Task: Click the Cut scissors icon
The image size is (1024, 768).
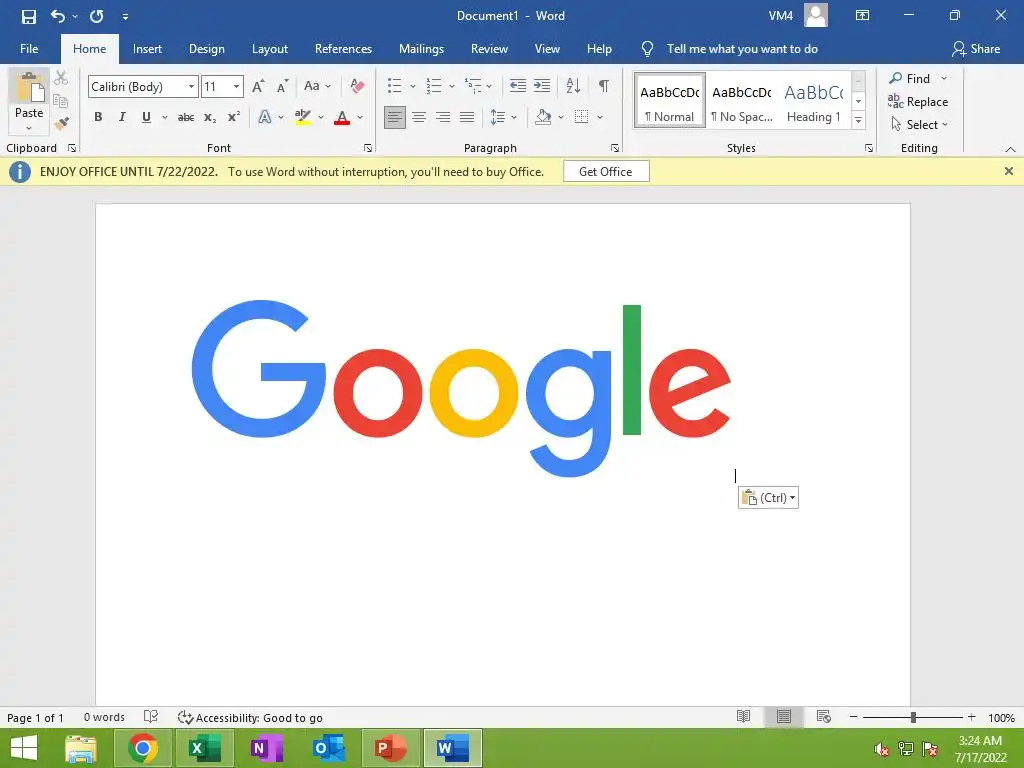Action: 61,78
